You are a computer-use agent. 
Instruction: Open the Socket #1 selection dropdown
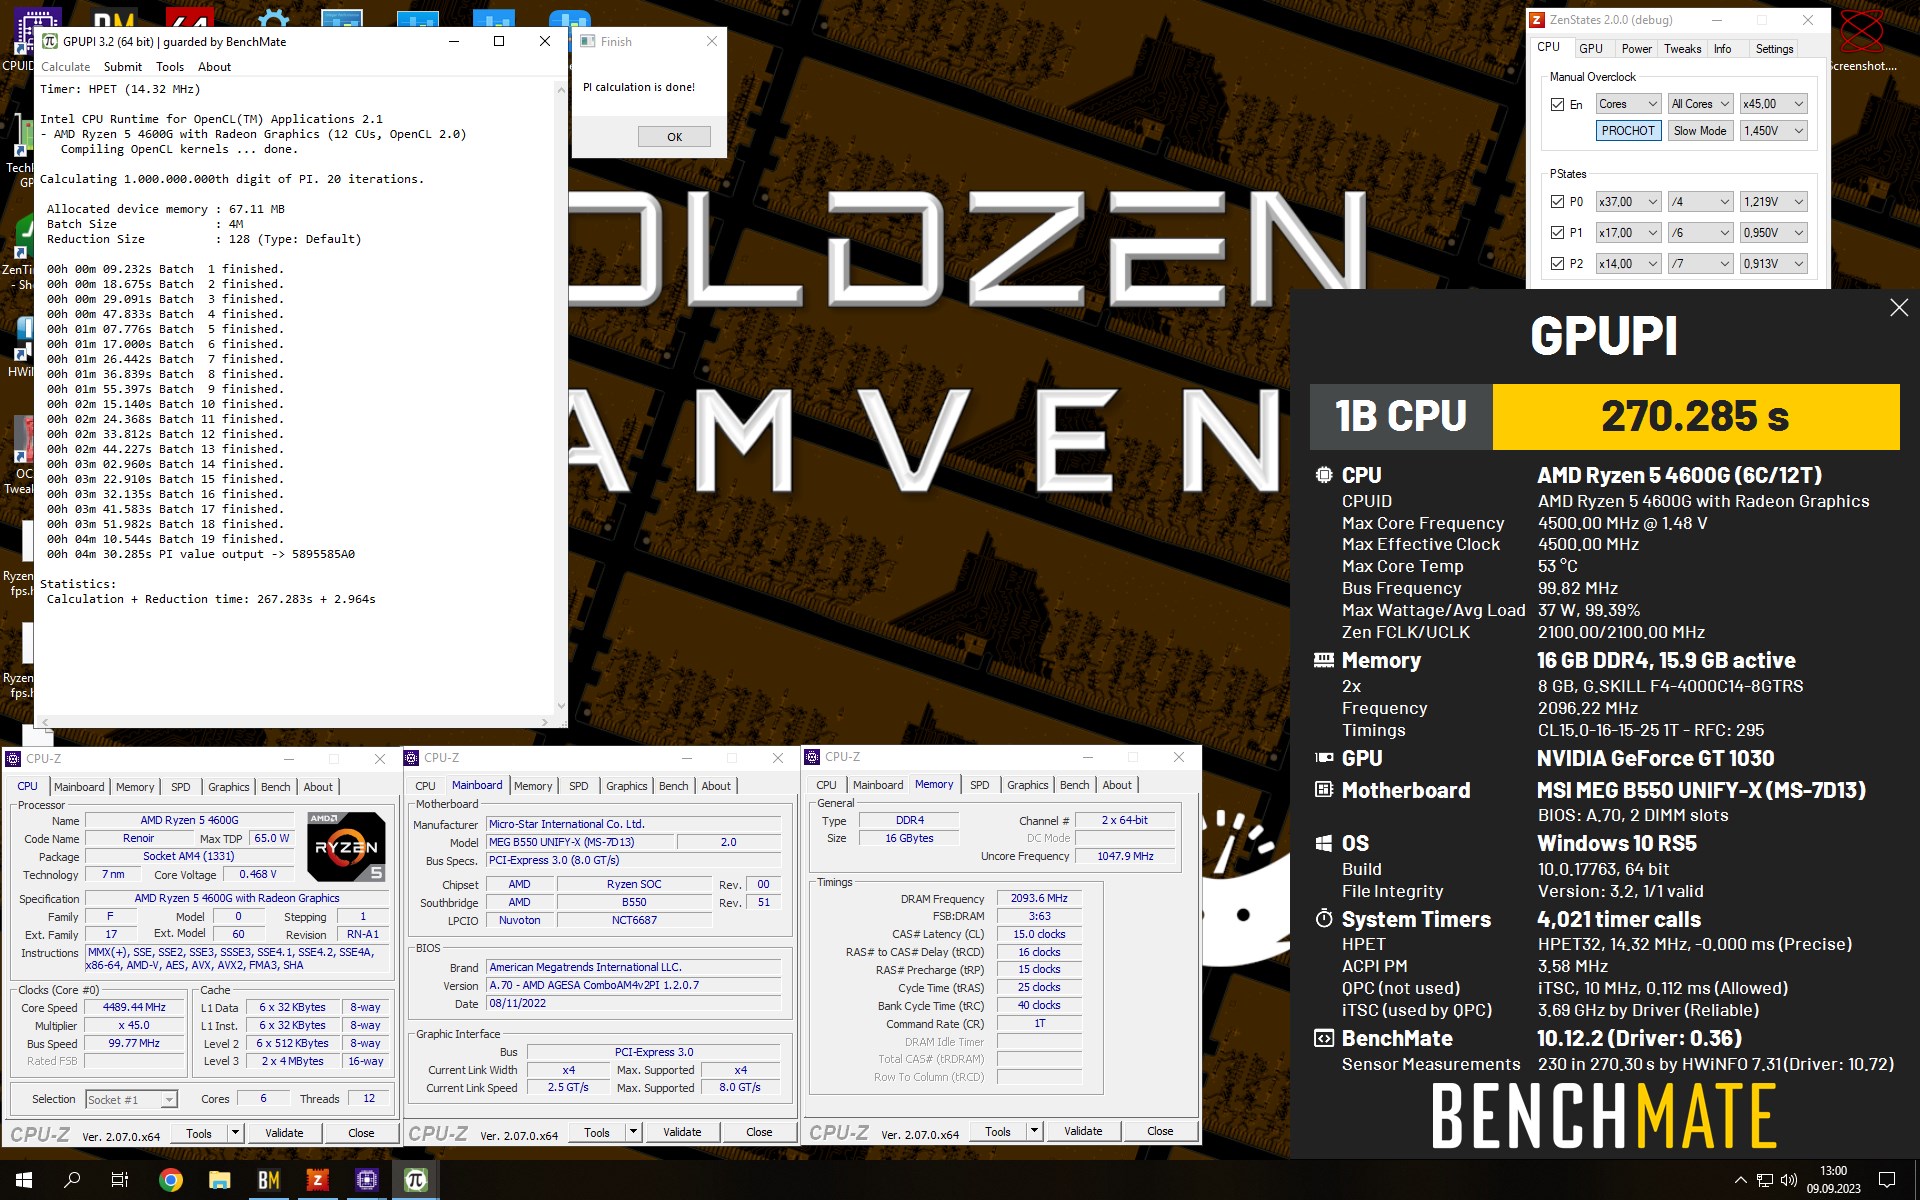click(x=131, y=1100)
